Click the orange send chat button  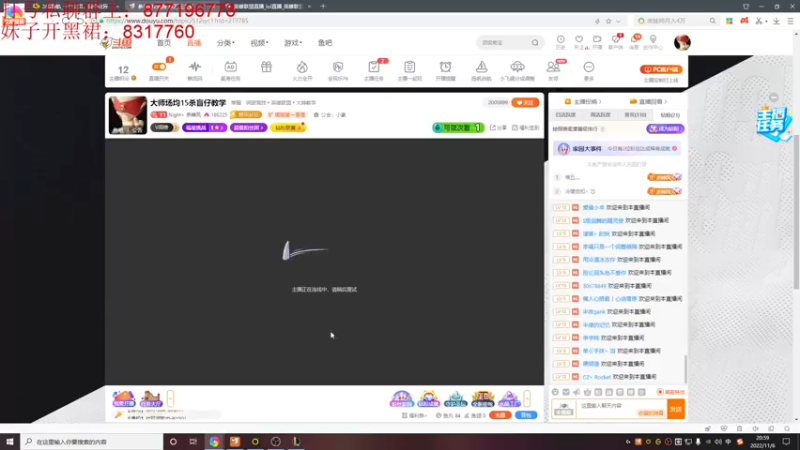click(x=676, y=409)
